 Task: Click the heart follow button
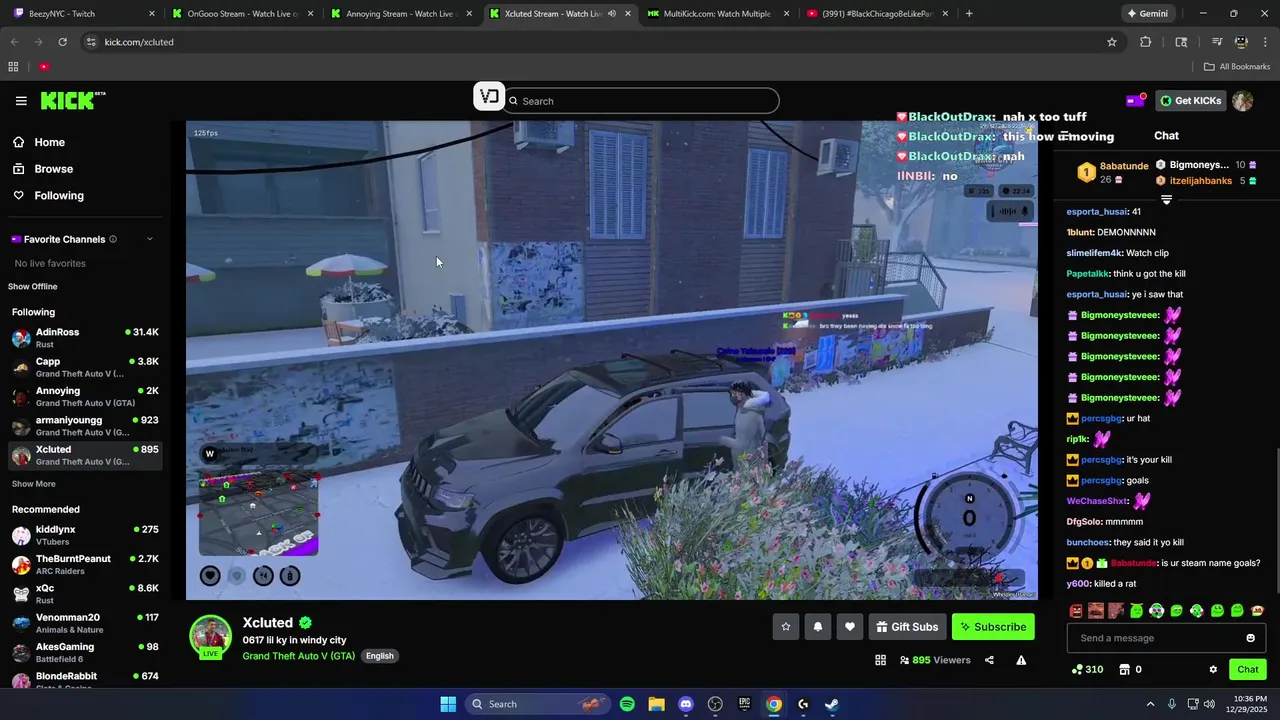pos(850,627)
